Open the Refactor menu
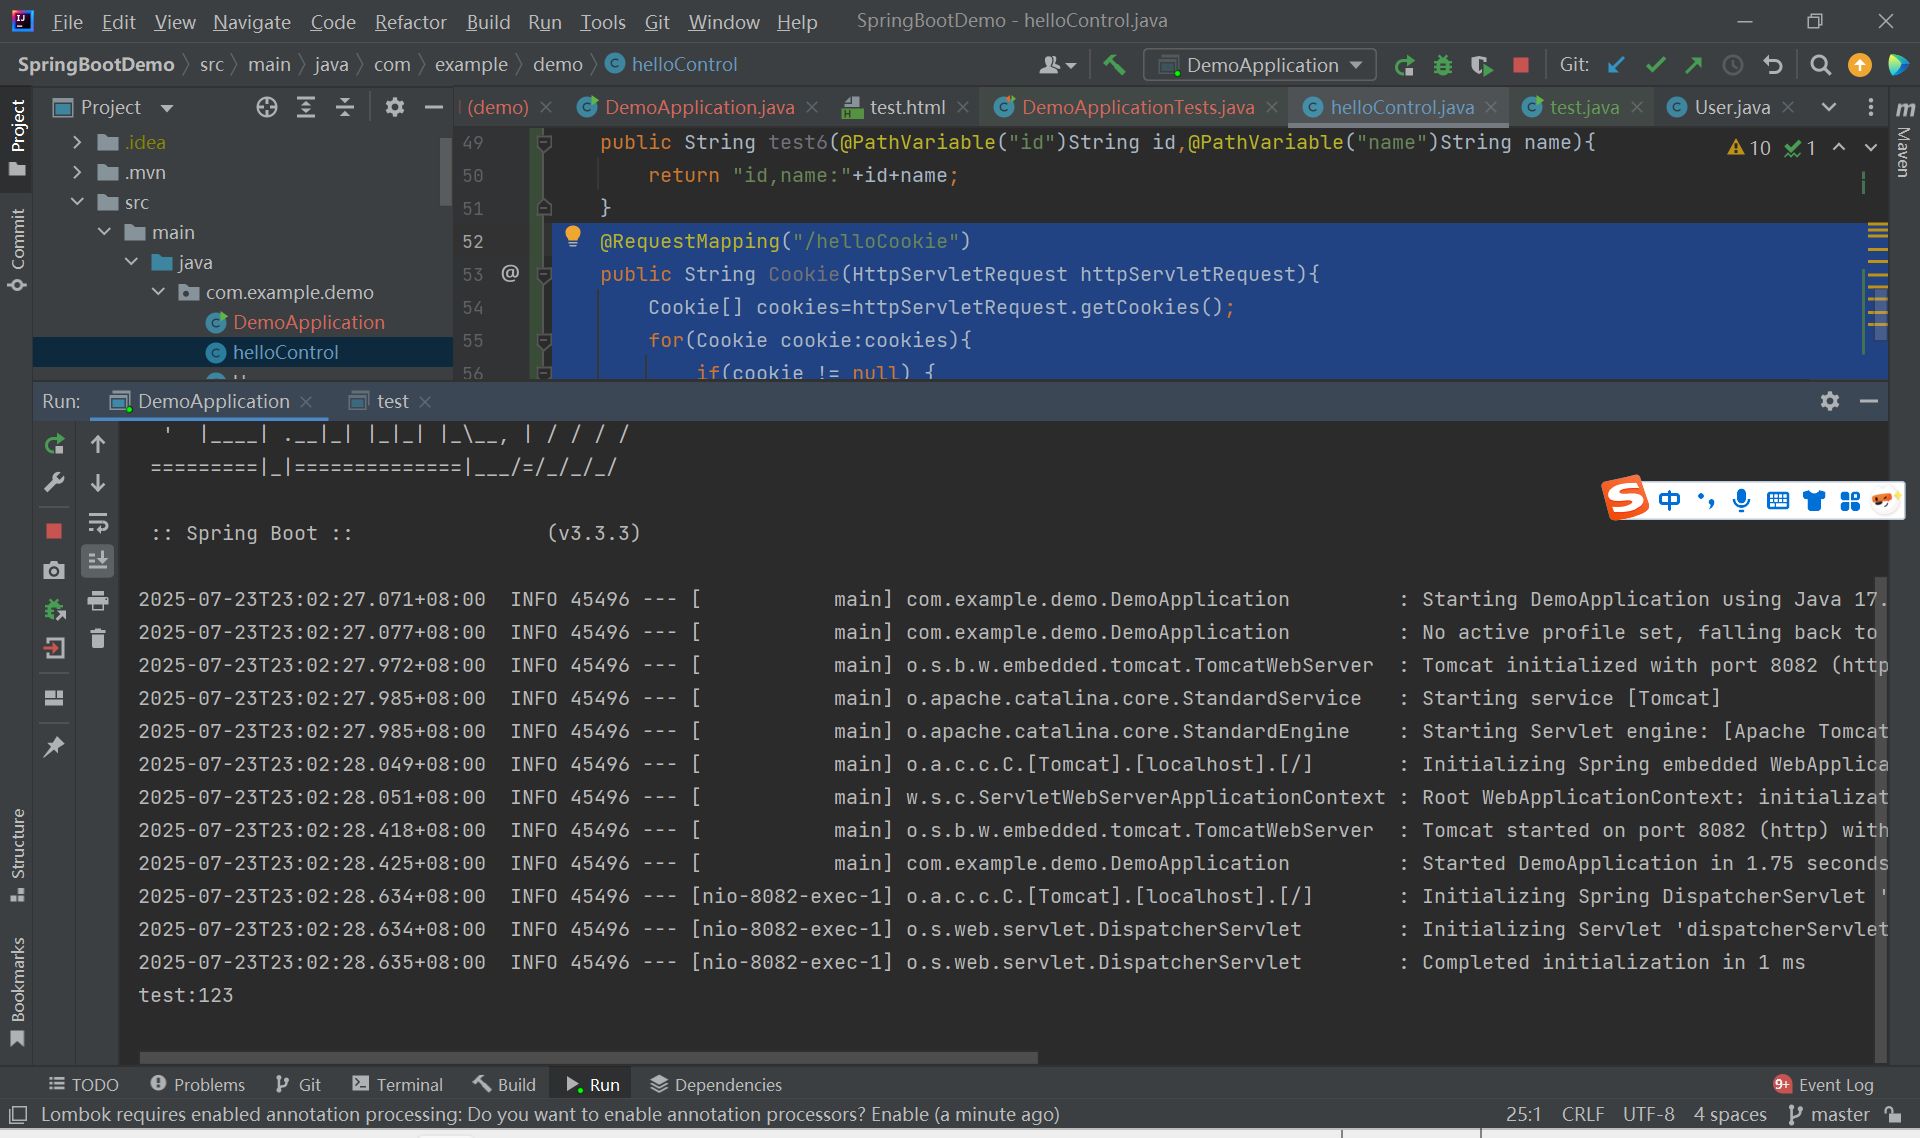Image resolution: width=1920 pixels, height=1138 pixels. [410, 22]
